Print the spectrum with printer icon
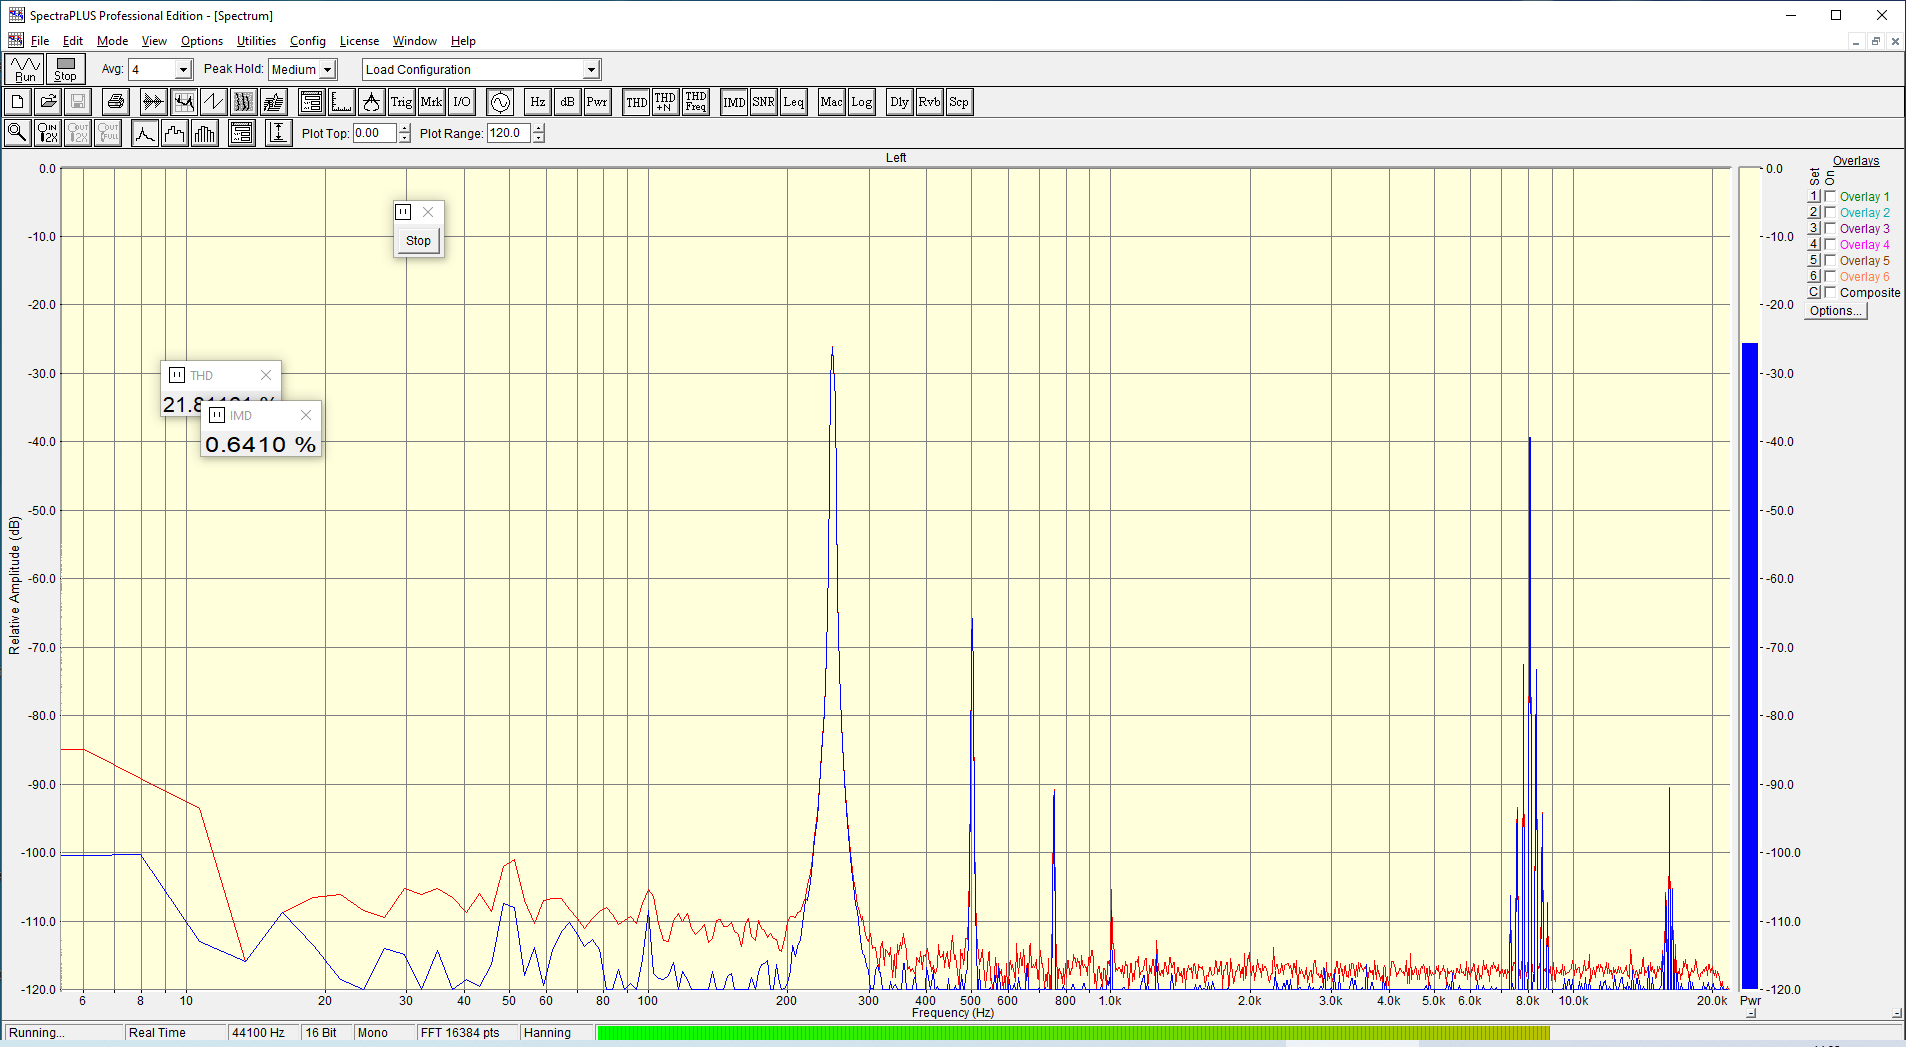Screen dimensions: 1906x1047 [116, 102]
